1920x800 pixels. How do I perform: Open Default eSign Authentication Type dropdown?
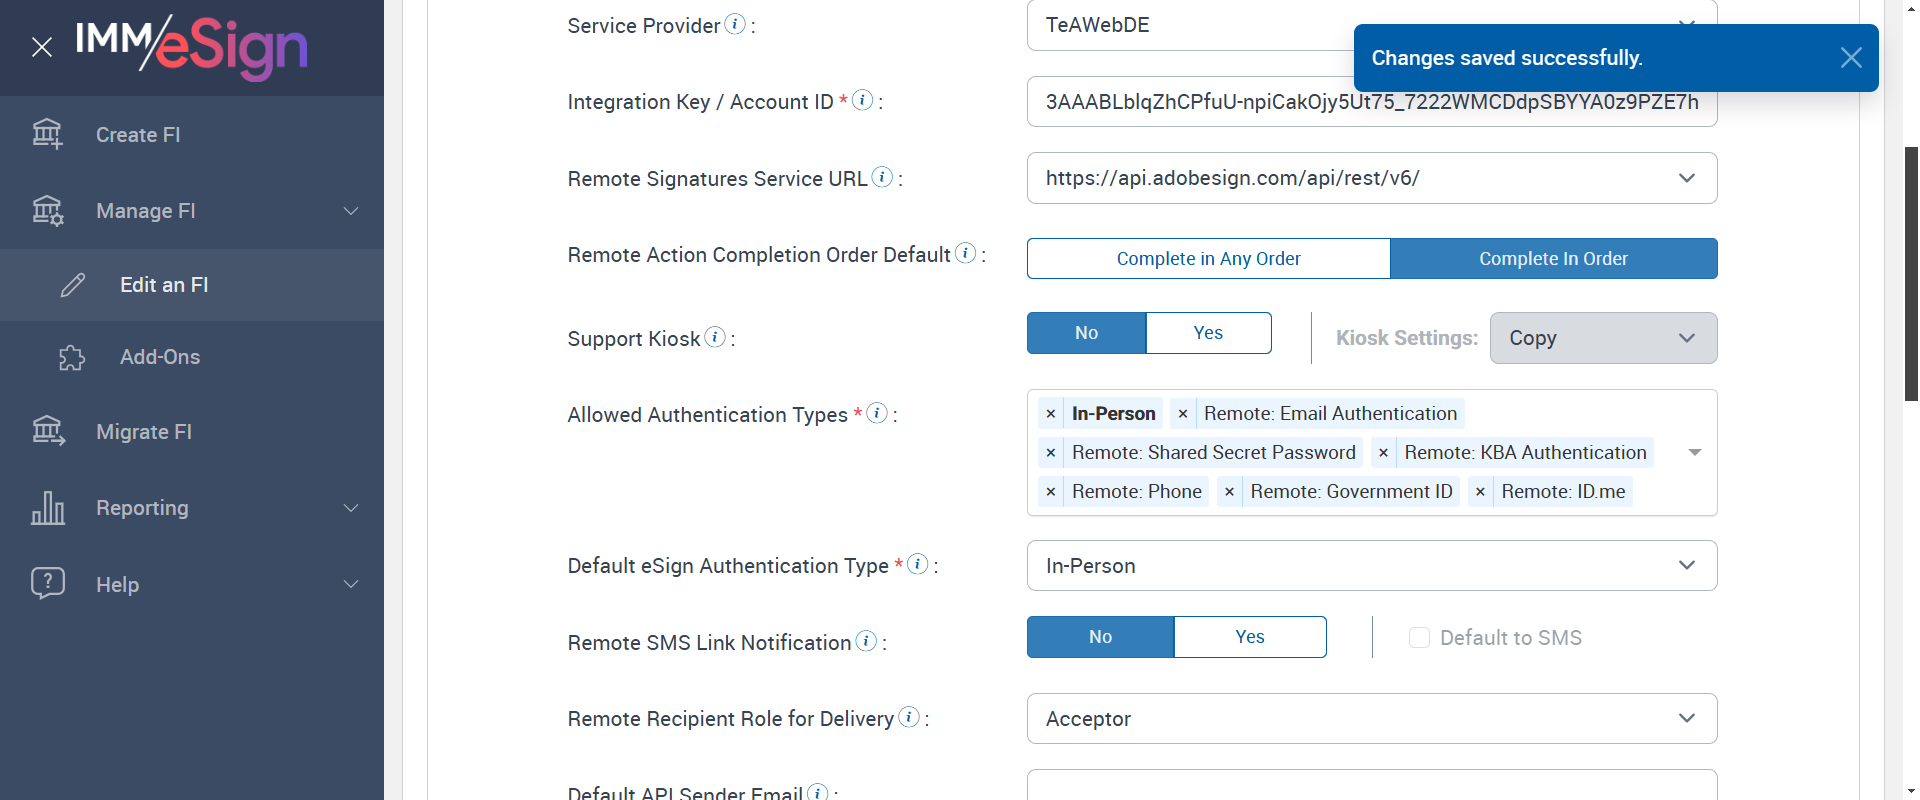[x=1686, y=566]
